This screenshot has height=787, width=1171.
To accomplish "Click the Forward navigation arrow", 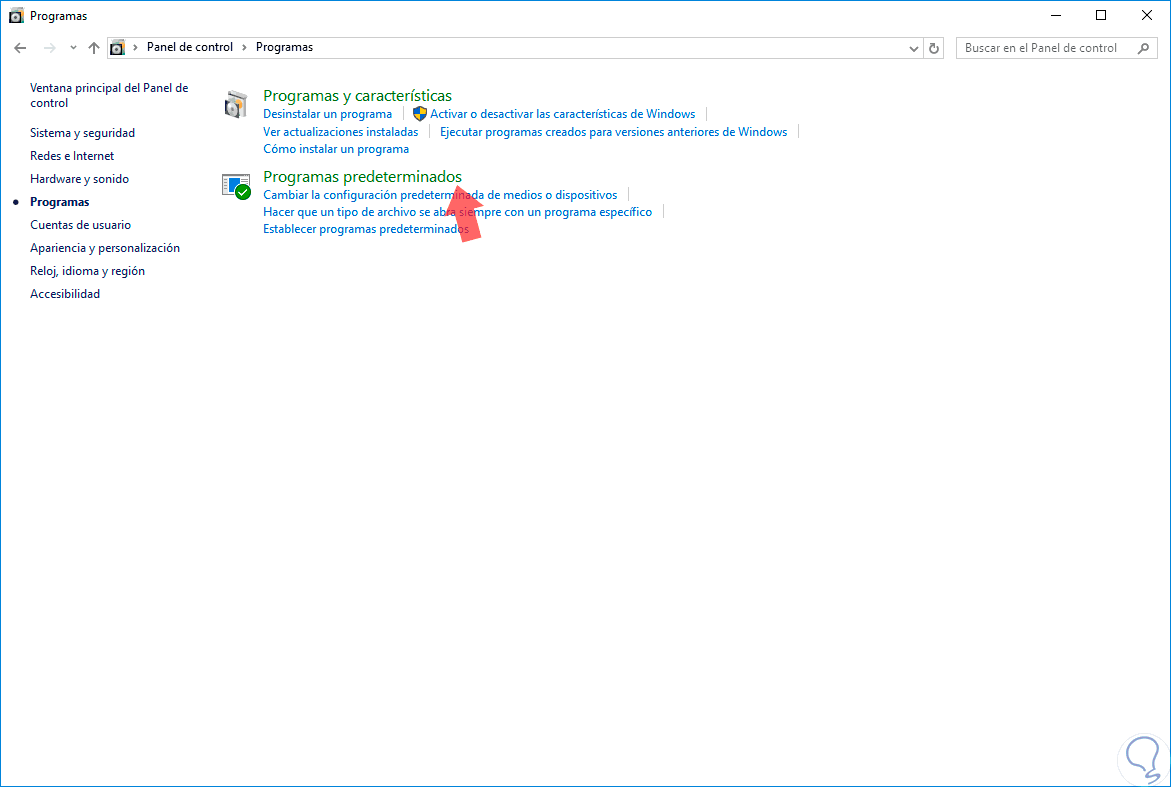I will coord(49,48).
